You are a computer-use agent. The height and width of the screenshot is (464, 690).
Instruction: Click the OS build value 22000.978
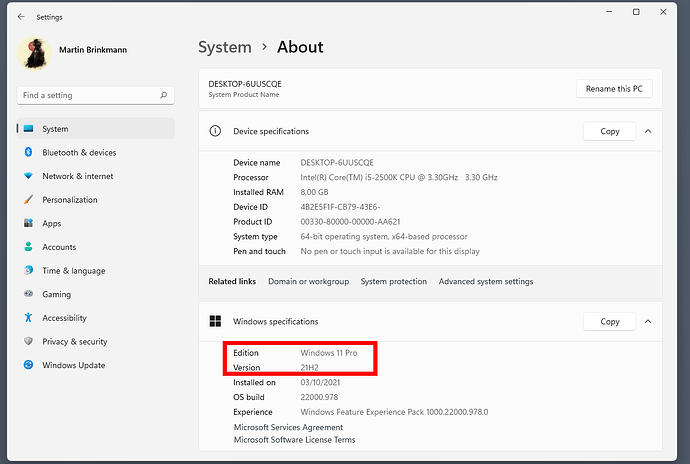319,397
